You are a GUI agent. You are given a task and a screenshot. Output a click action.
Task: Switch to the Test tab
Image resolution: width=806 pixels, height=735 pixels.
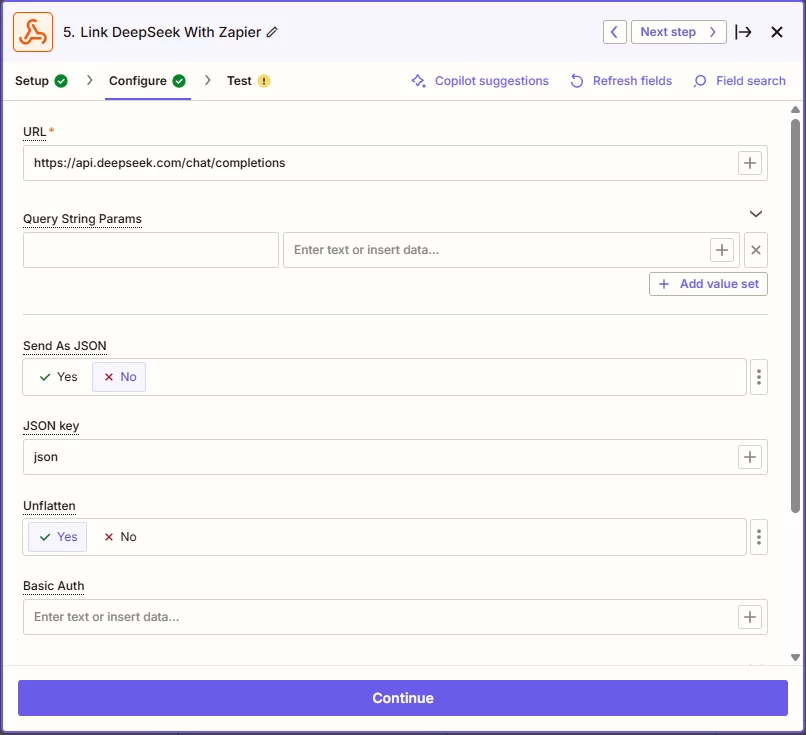click(248, 81)
